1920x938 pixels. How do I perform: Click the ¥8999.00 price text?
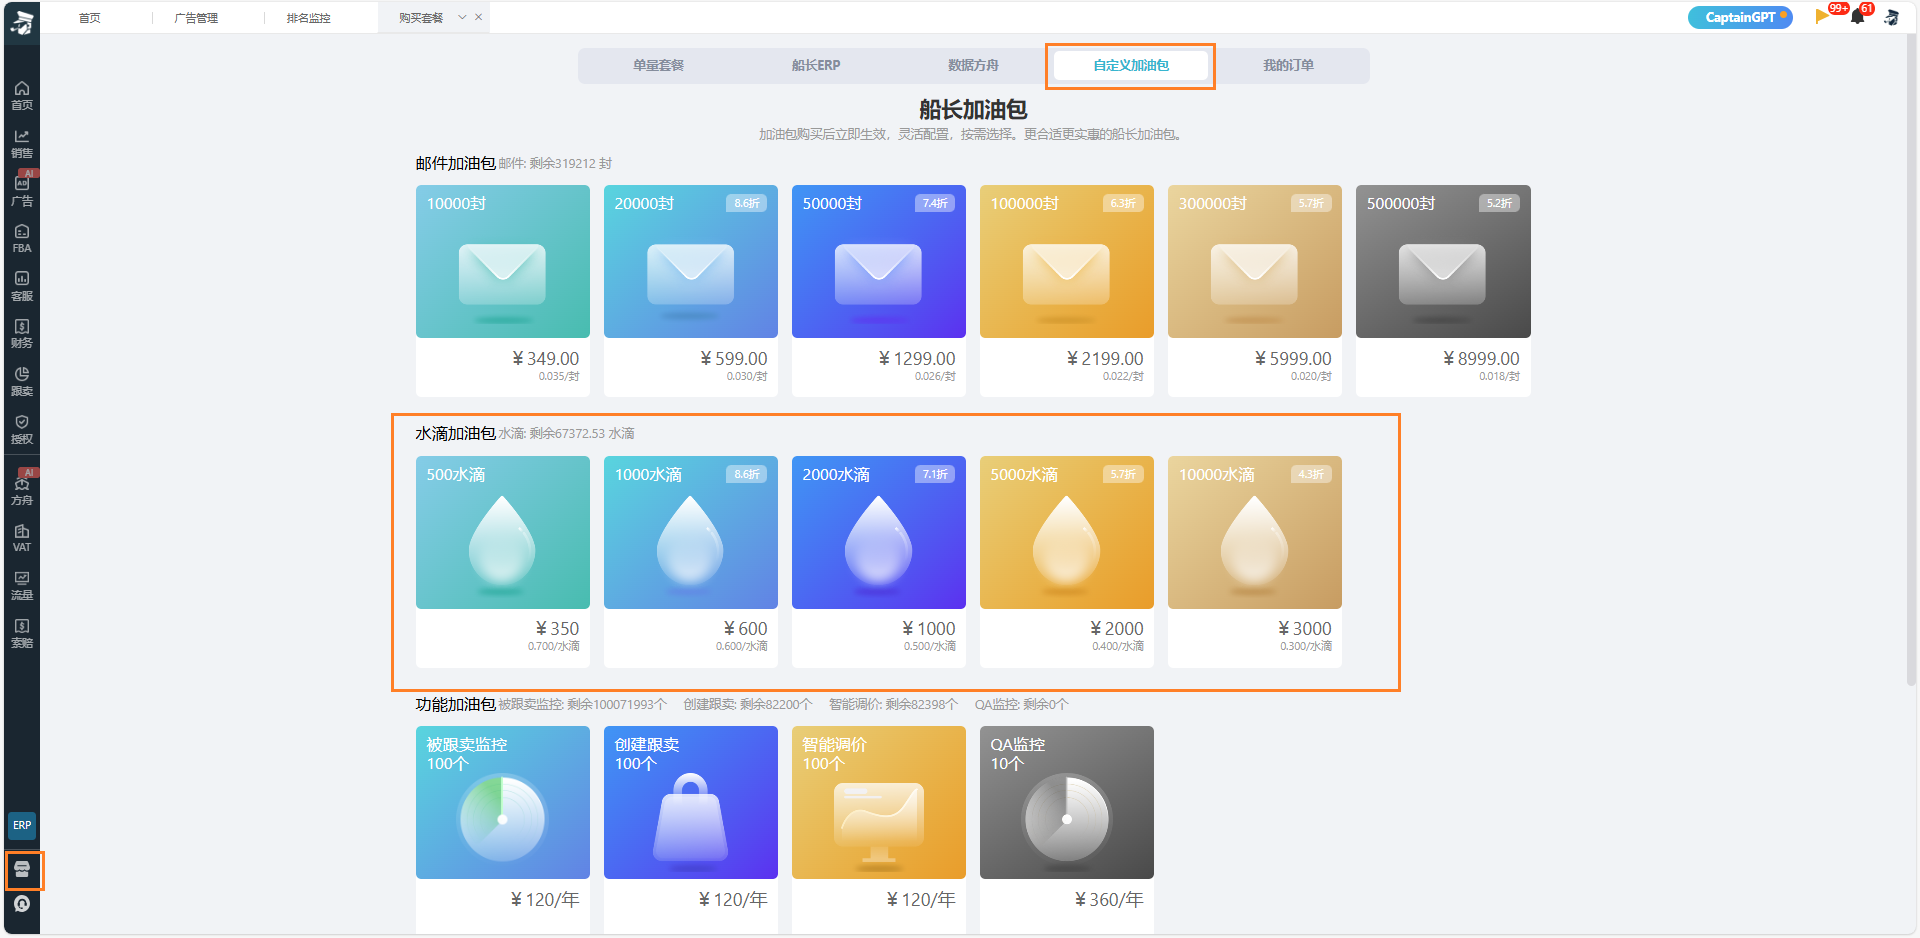click(1481, 358)
